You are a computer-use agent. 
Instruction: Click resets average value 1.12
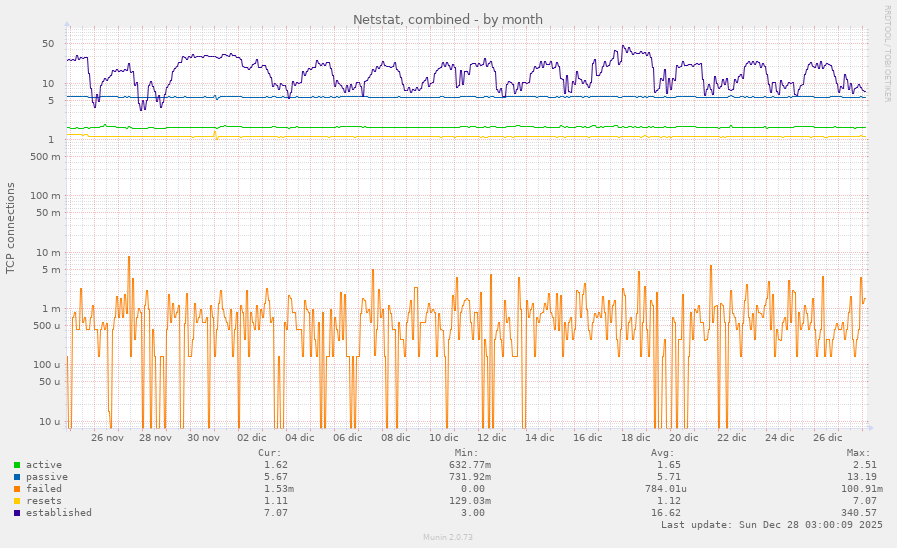coord(669,501)
